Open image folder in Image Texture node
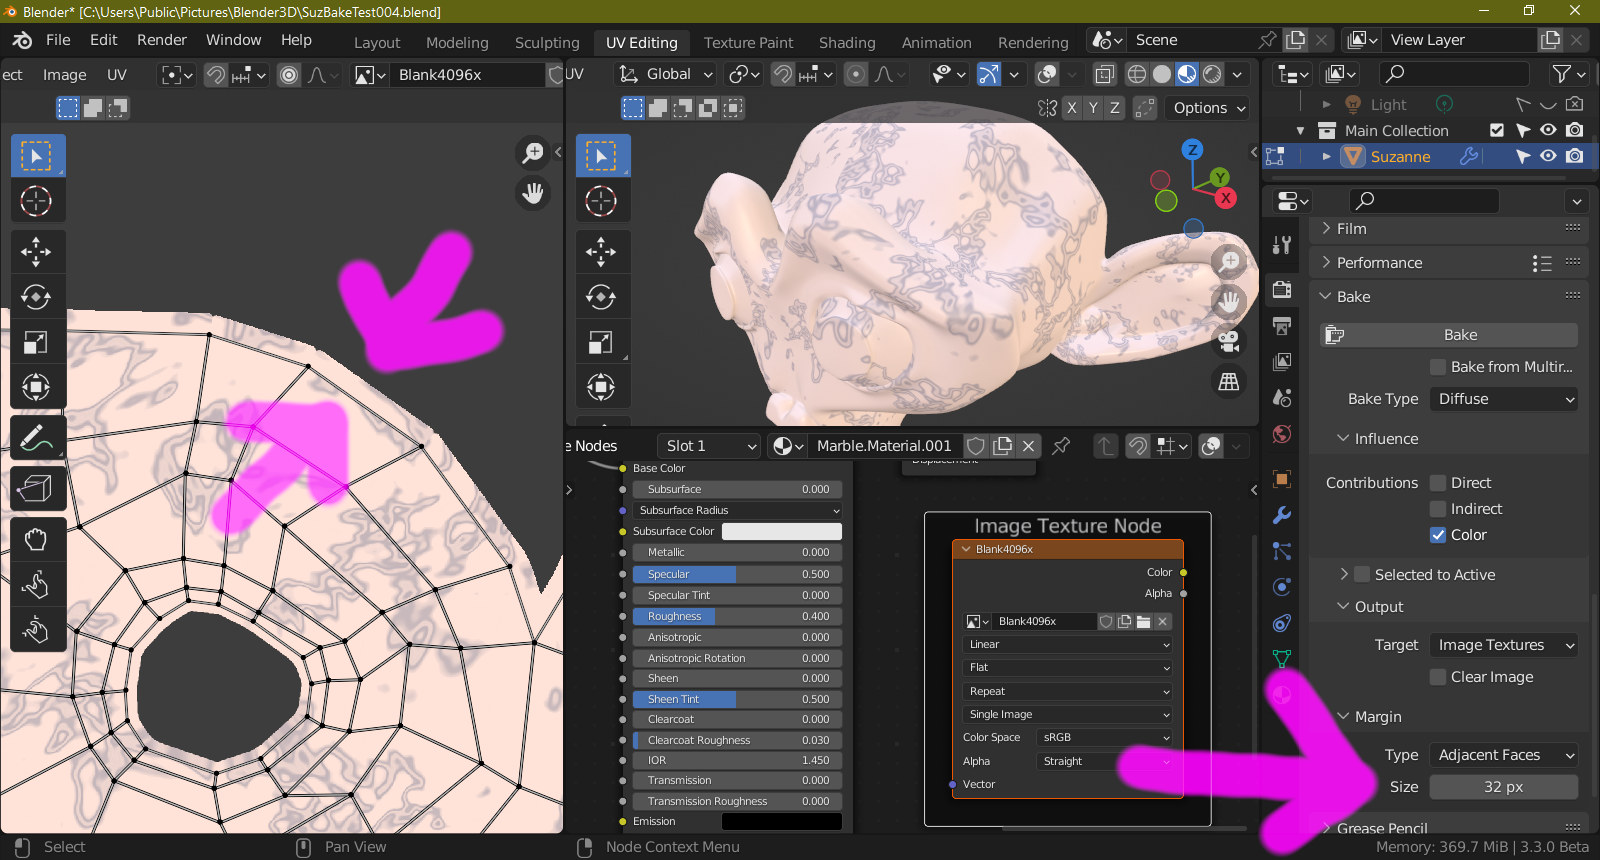 click(1143, 621)
